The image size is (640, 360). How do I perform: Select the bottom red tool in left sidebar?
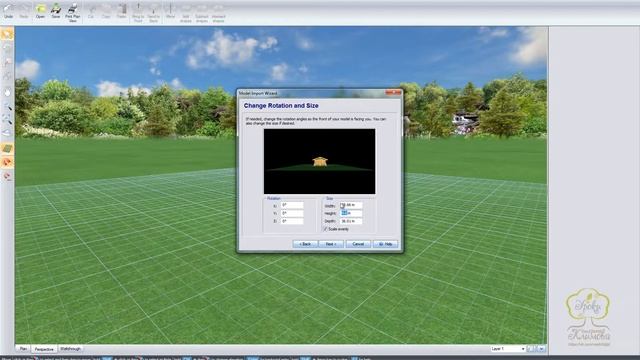(x=7, y=176)
